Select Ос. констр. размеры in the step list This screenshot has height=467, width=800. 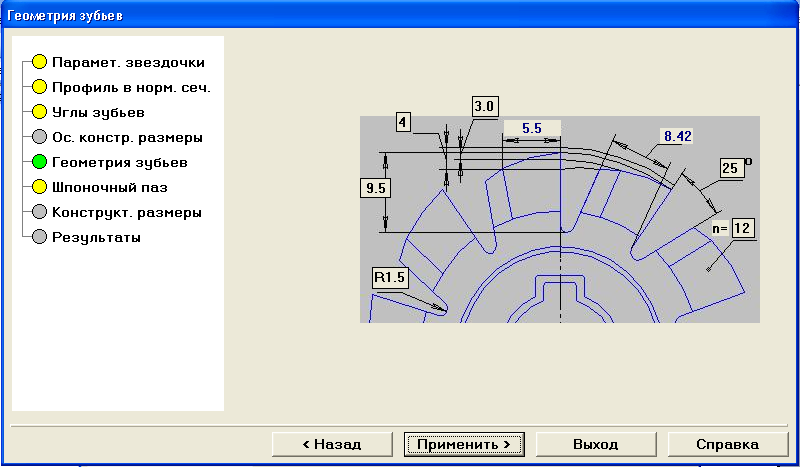pos(128,137)
